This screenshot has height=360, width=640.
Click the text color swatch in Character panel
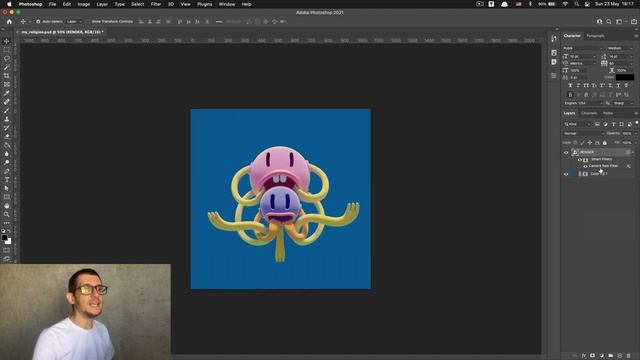point(625,77)
